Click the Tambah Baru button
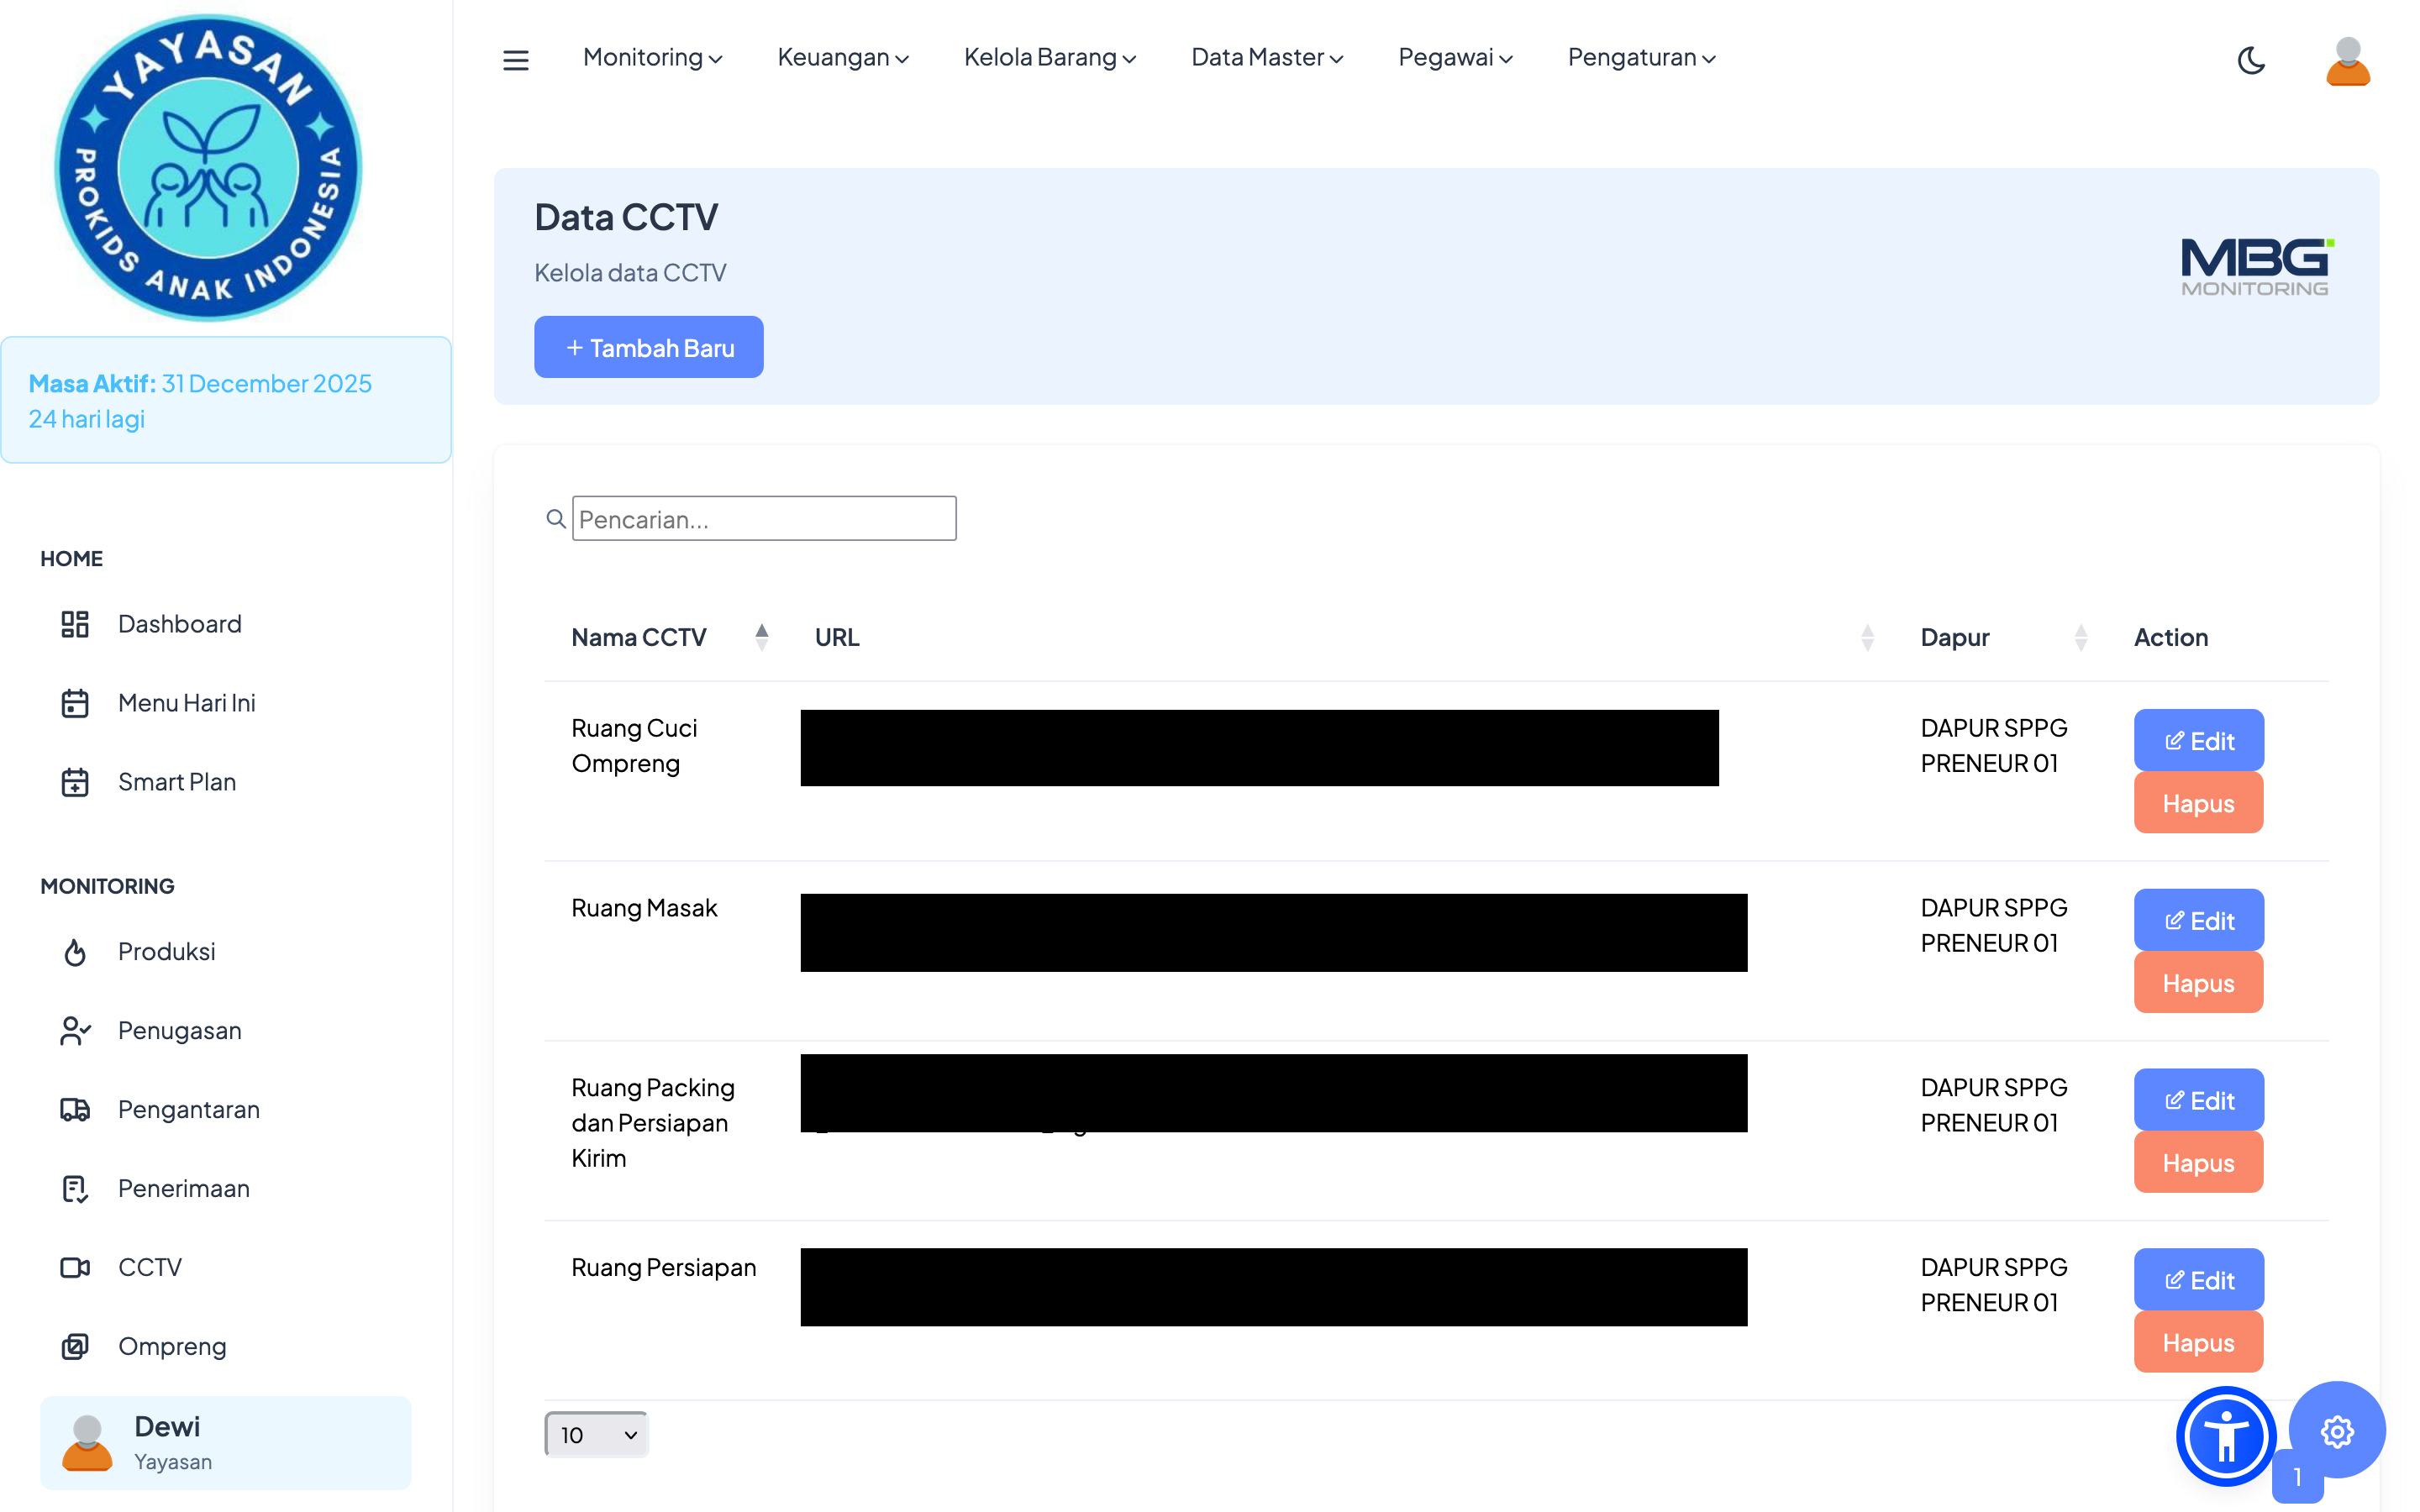Screen dimensions: 2420x1512 tap(649, 347)
